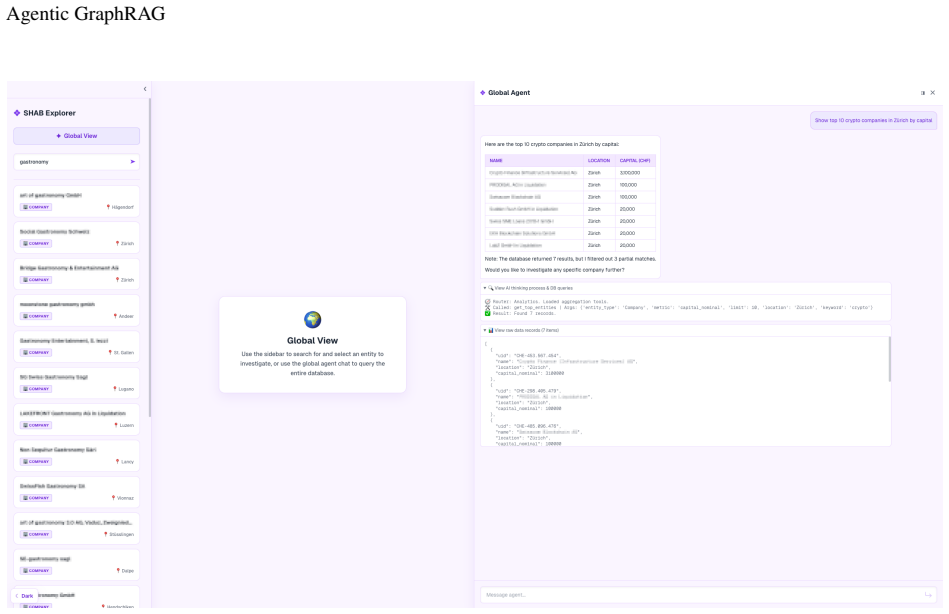The width and height of the screenshot is (949, 614).
Task: Click the scrollbar in the raw data records box
Action: click(x=889, y=359)
